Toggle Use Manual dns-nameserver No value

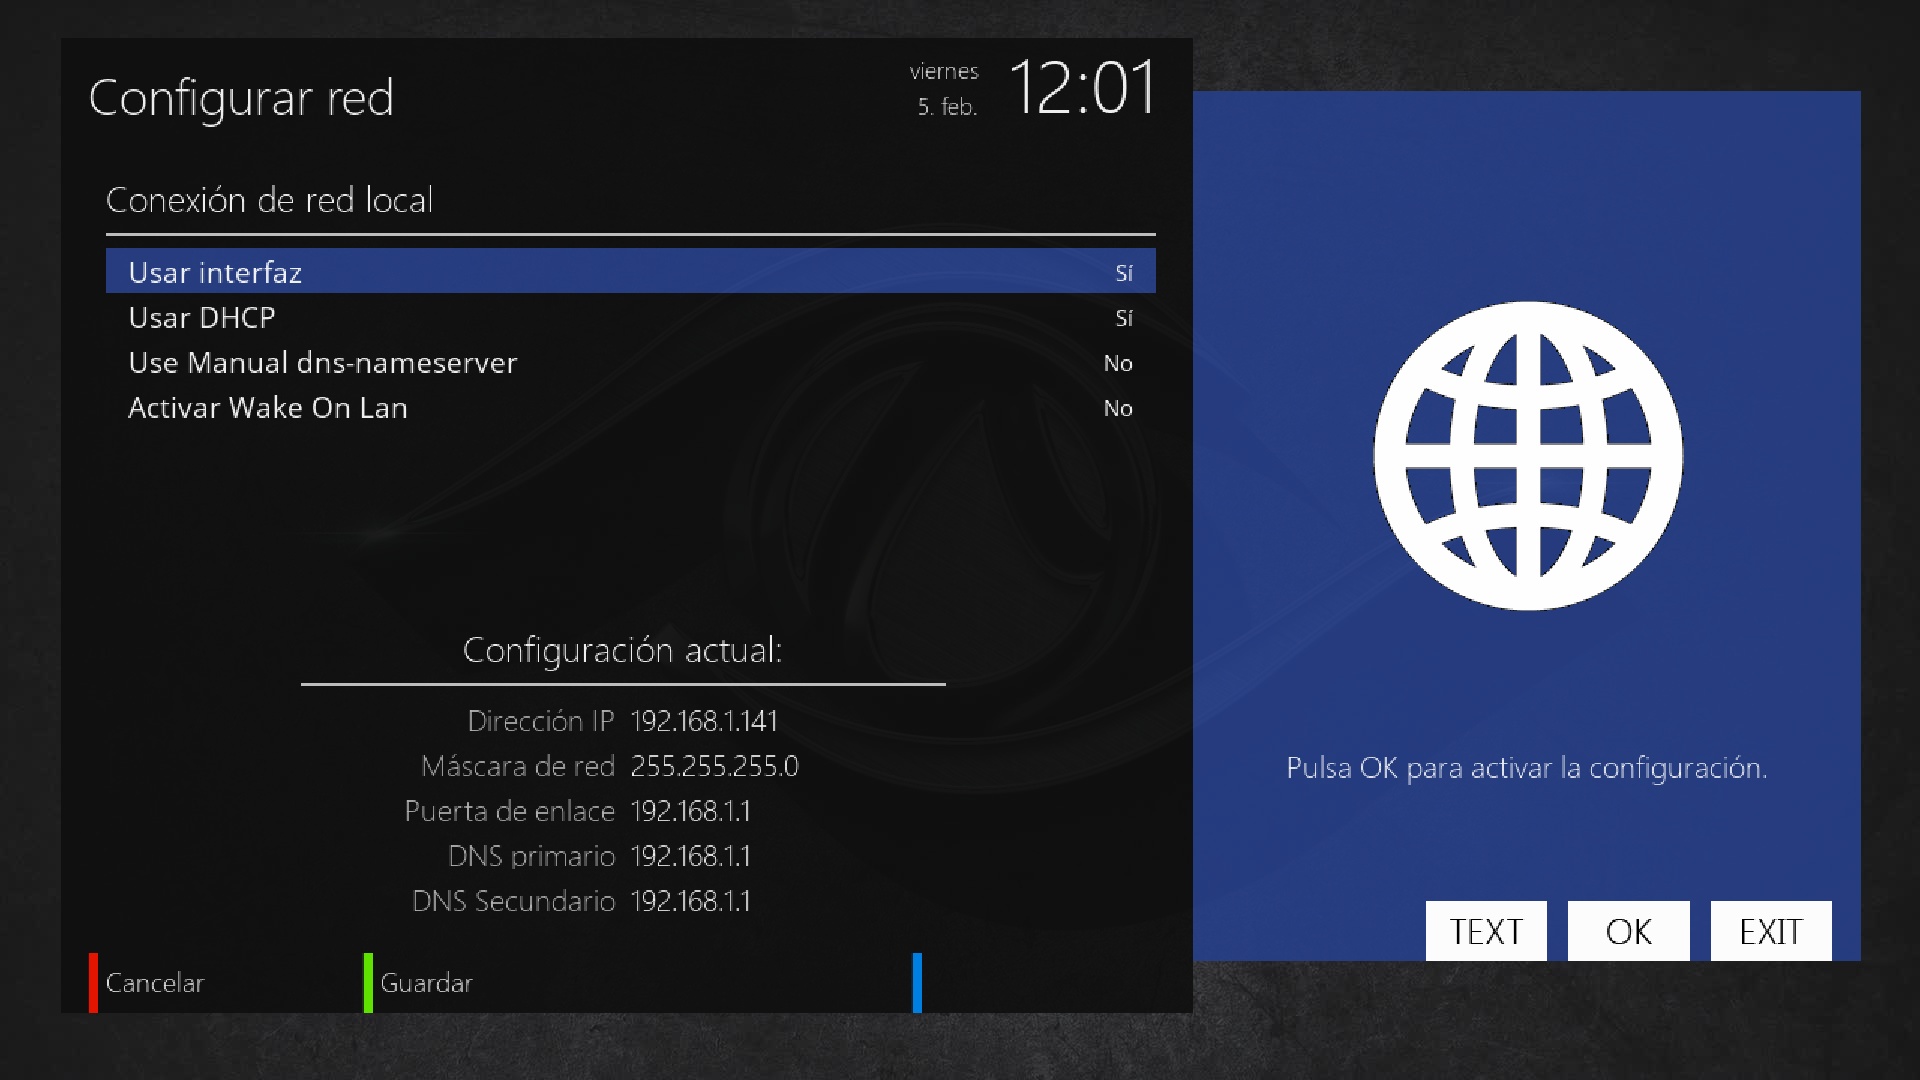(1117, 363)
